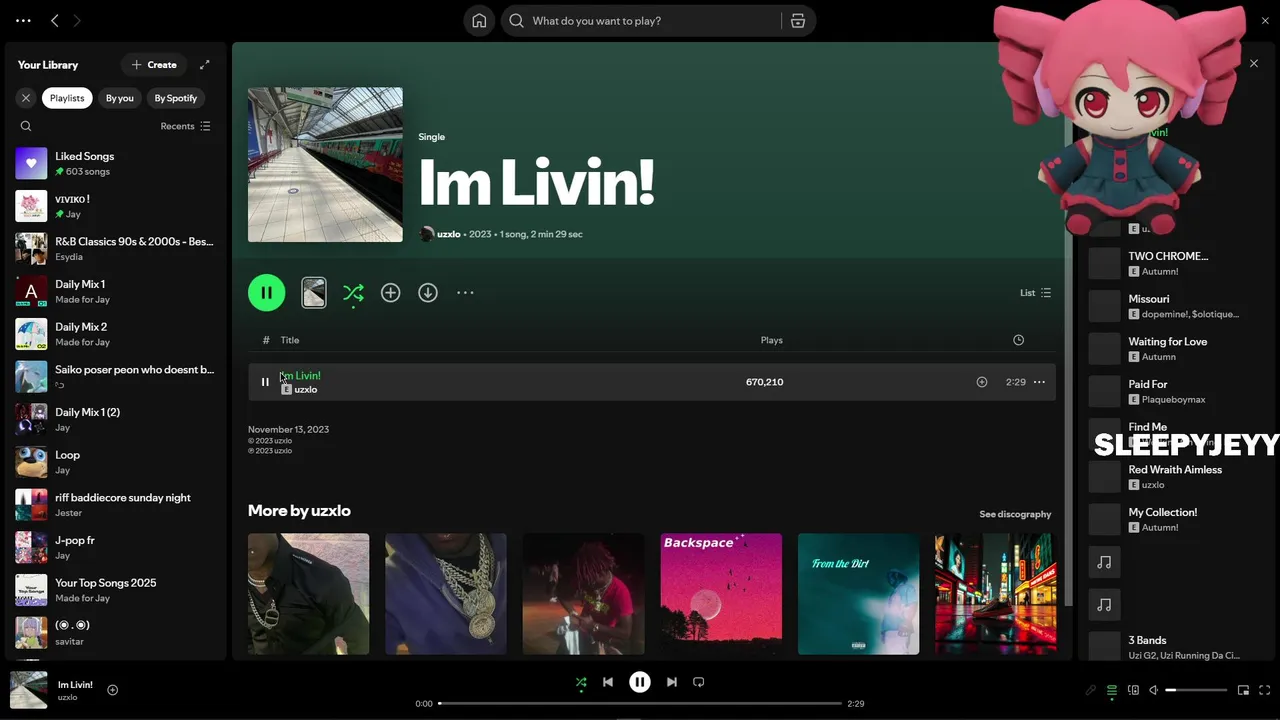Open the J-pop fr playlist
This screenshot has width=1280, height=720.
point(116,547)
